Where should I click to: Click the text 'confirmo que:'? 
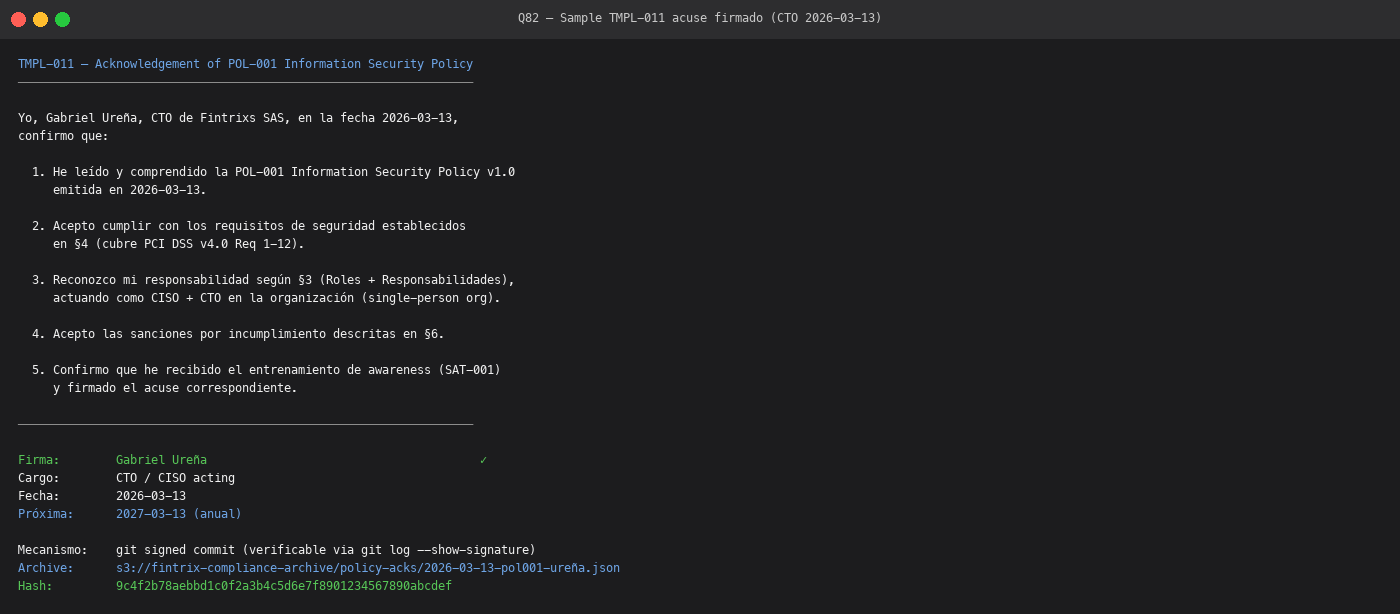[x=63, y=136]
